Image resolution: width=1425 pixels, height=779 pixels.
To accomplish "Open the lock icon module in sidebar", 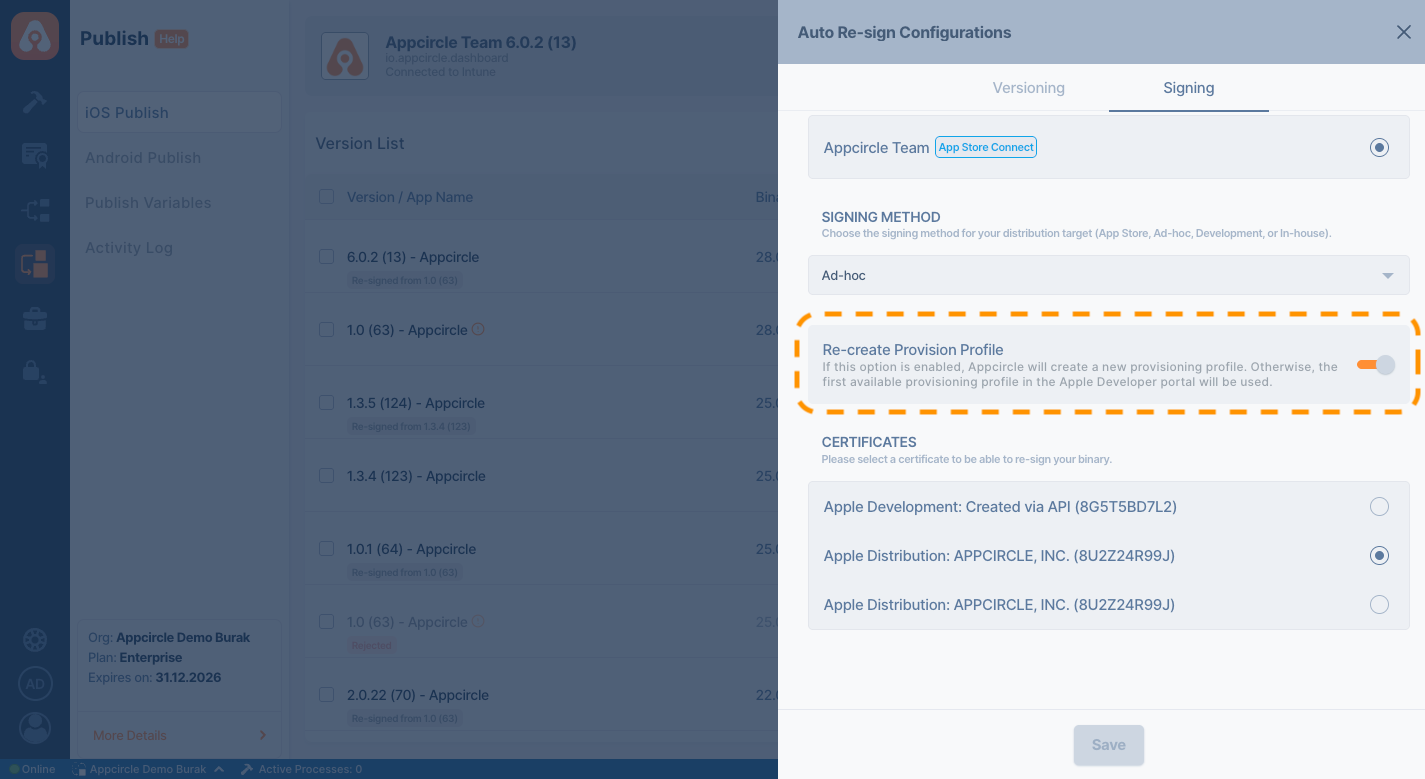I will (x=35, y=372).
